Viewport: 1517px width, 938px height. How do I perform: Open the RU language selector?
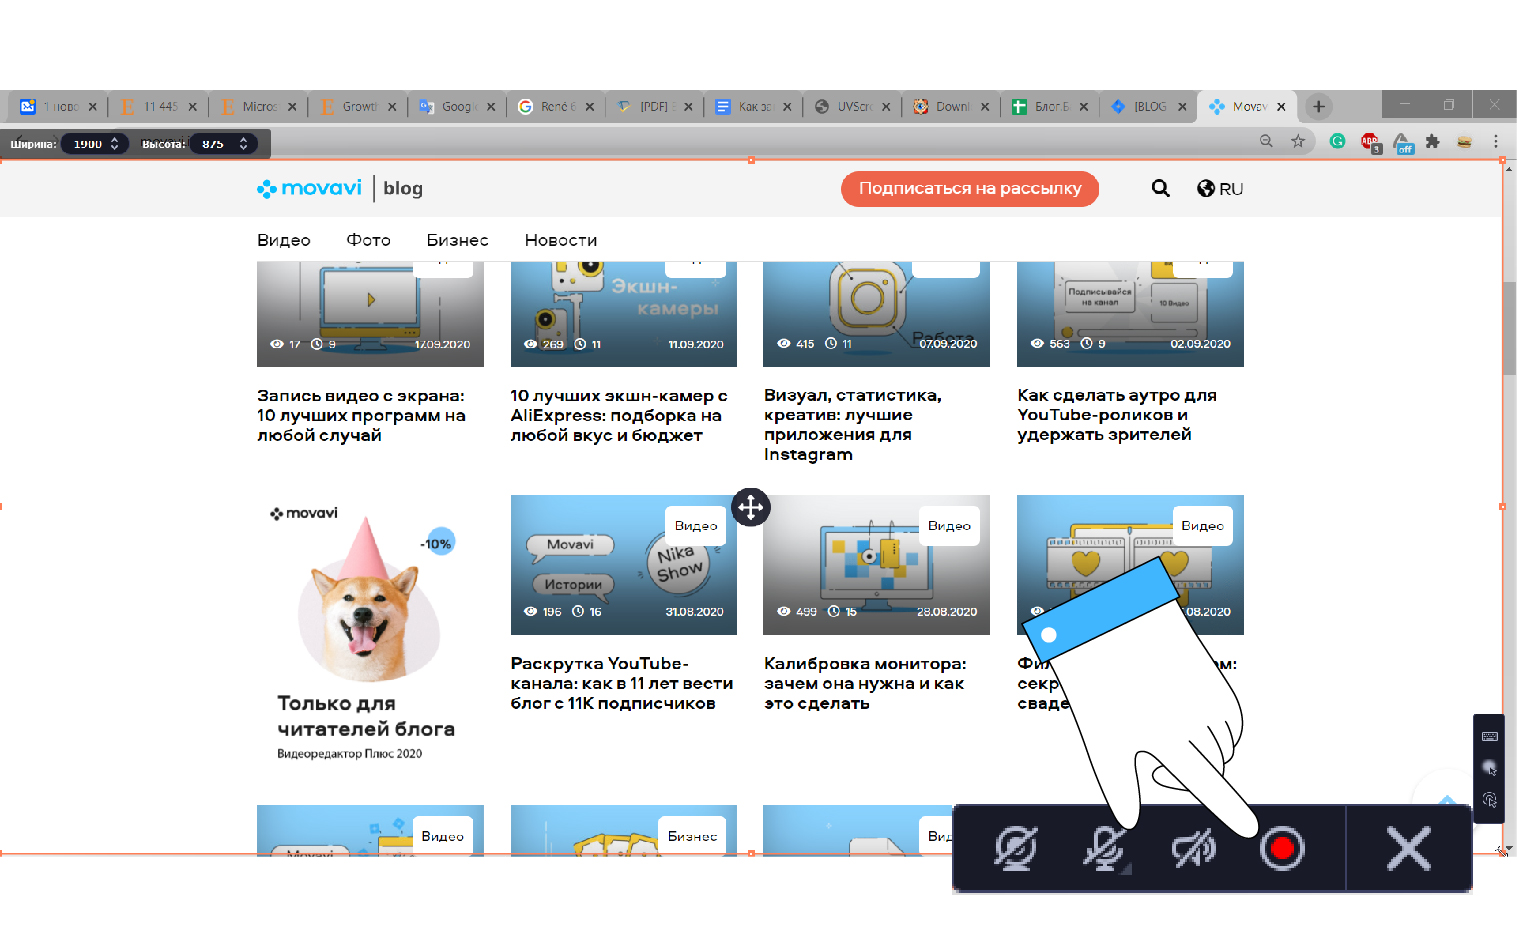1220,188
